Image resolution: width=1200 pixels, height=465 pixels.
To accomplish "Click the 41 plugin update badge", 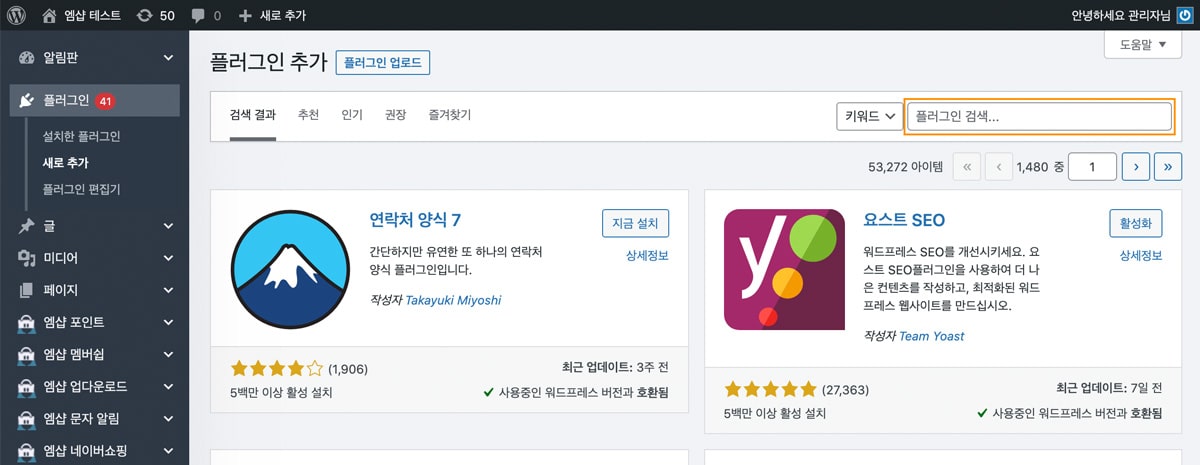I will [x=106, y=100].
